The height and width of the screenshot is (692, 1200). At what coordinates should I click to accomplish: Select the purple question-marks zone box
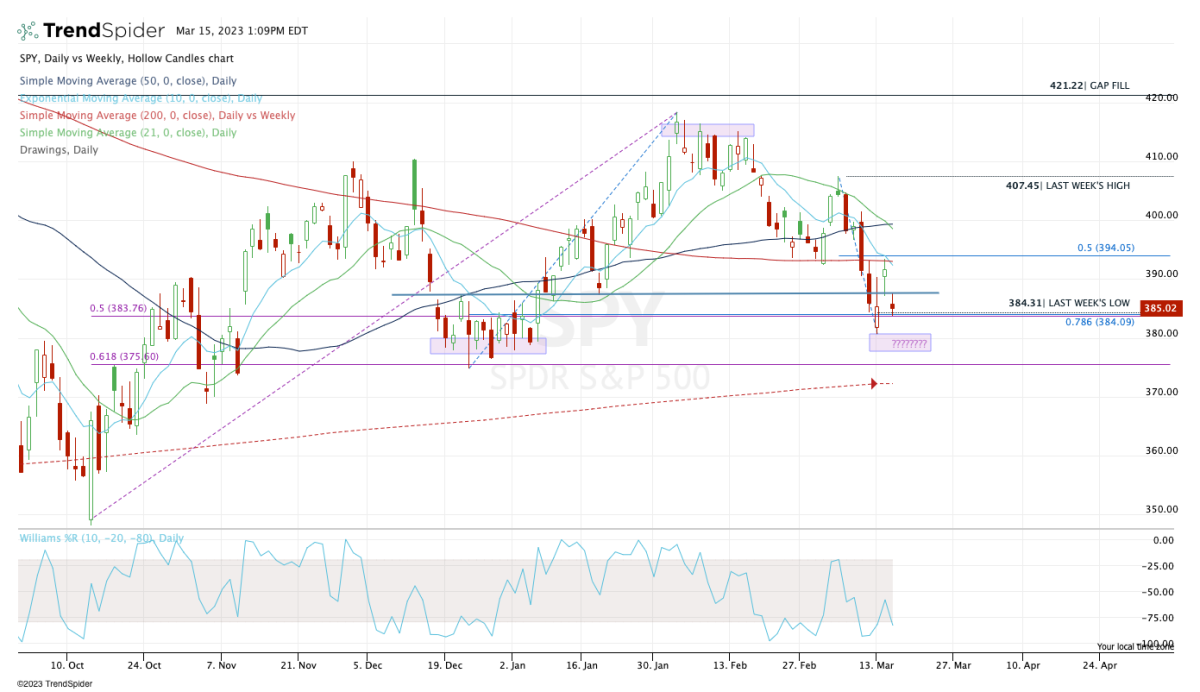click(x=900, y=343)
